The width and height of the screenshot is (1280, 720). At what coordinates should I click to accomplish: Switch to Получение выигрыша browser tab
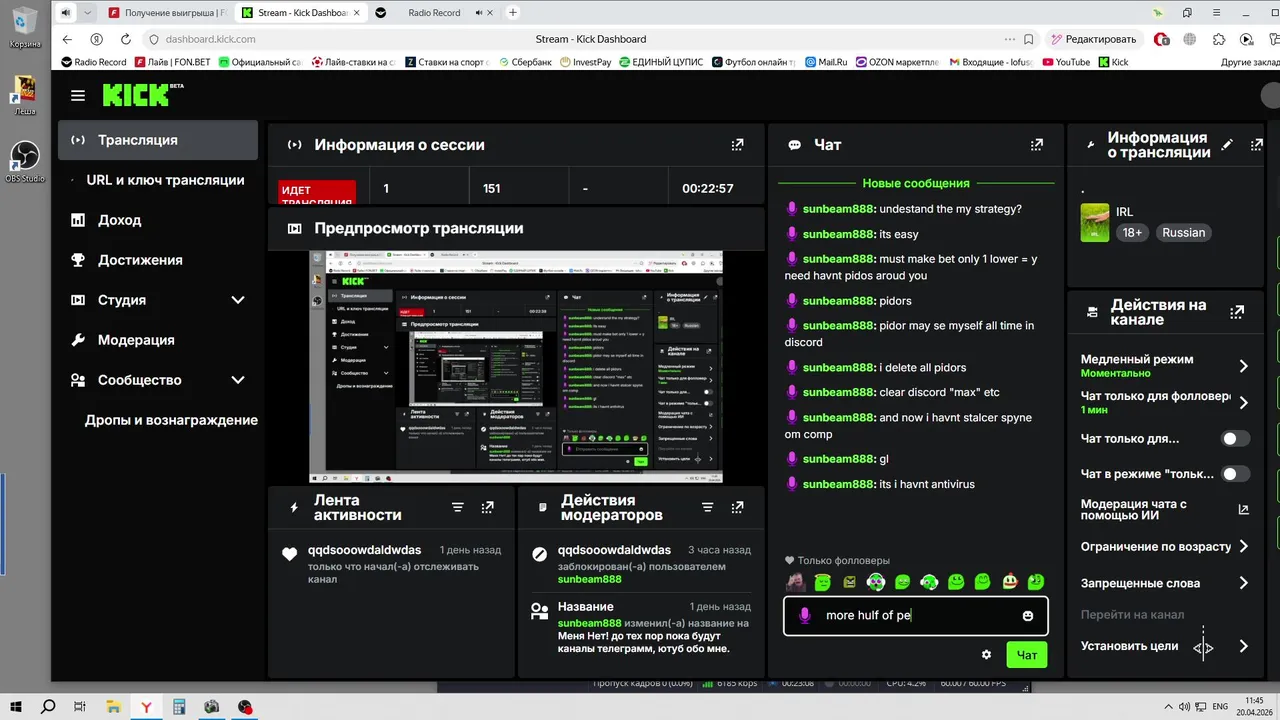(x=168, y=13)
